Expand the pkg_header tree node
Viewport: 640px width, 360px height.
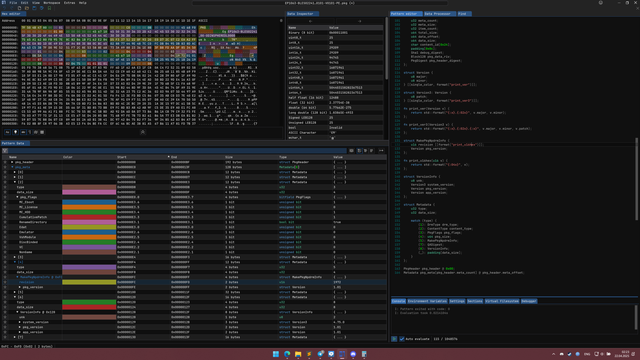(x=12, y=162)
